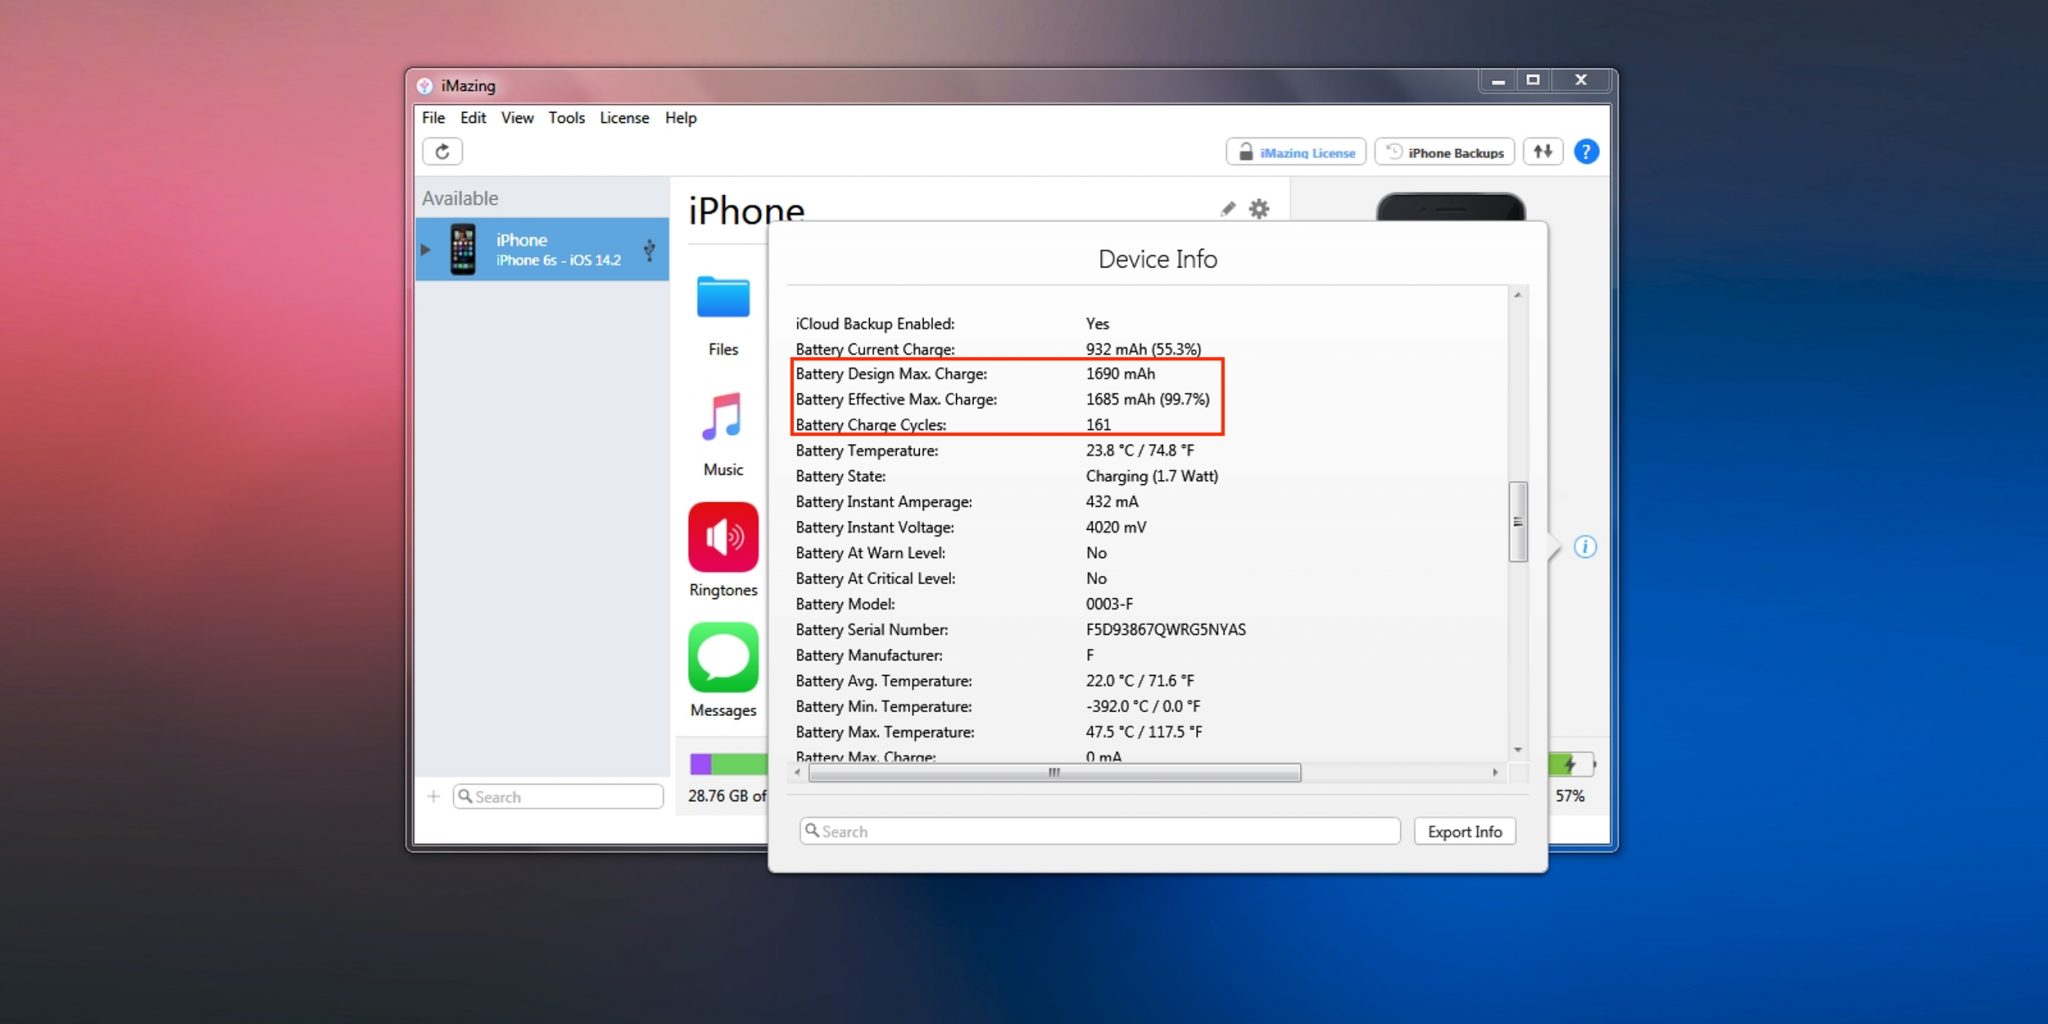Open the File menu
The image size is (2048, 1024).
tap(433, 118)
